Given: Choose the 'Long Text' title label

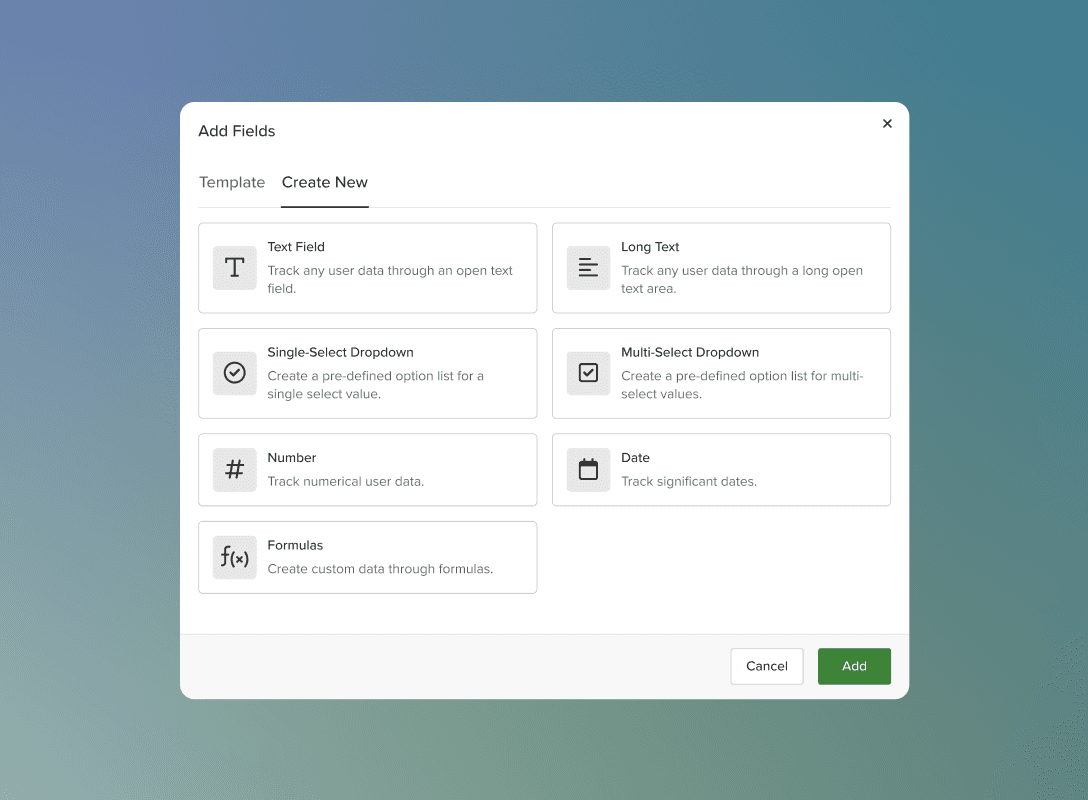Looking at the screenshot, I should (x=650, y=247).
